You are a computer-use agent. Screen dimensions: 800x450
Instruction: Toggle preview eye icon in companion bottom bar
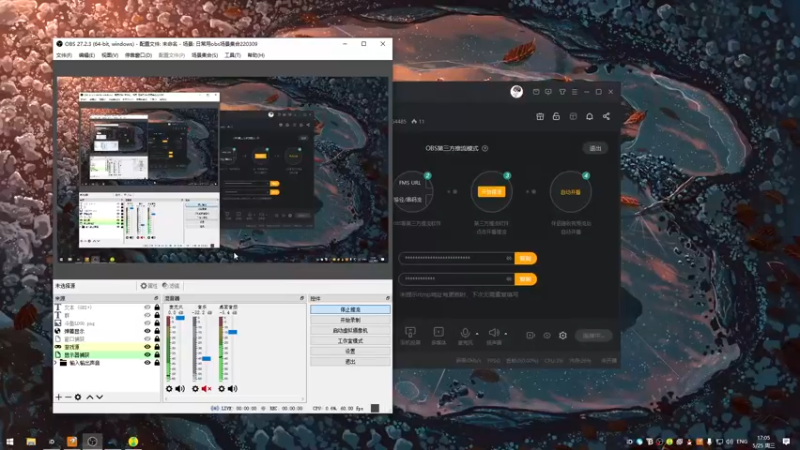[546, 336]
